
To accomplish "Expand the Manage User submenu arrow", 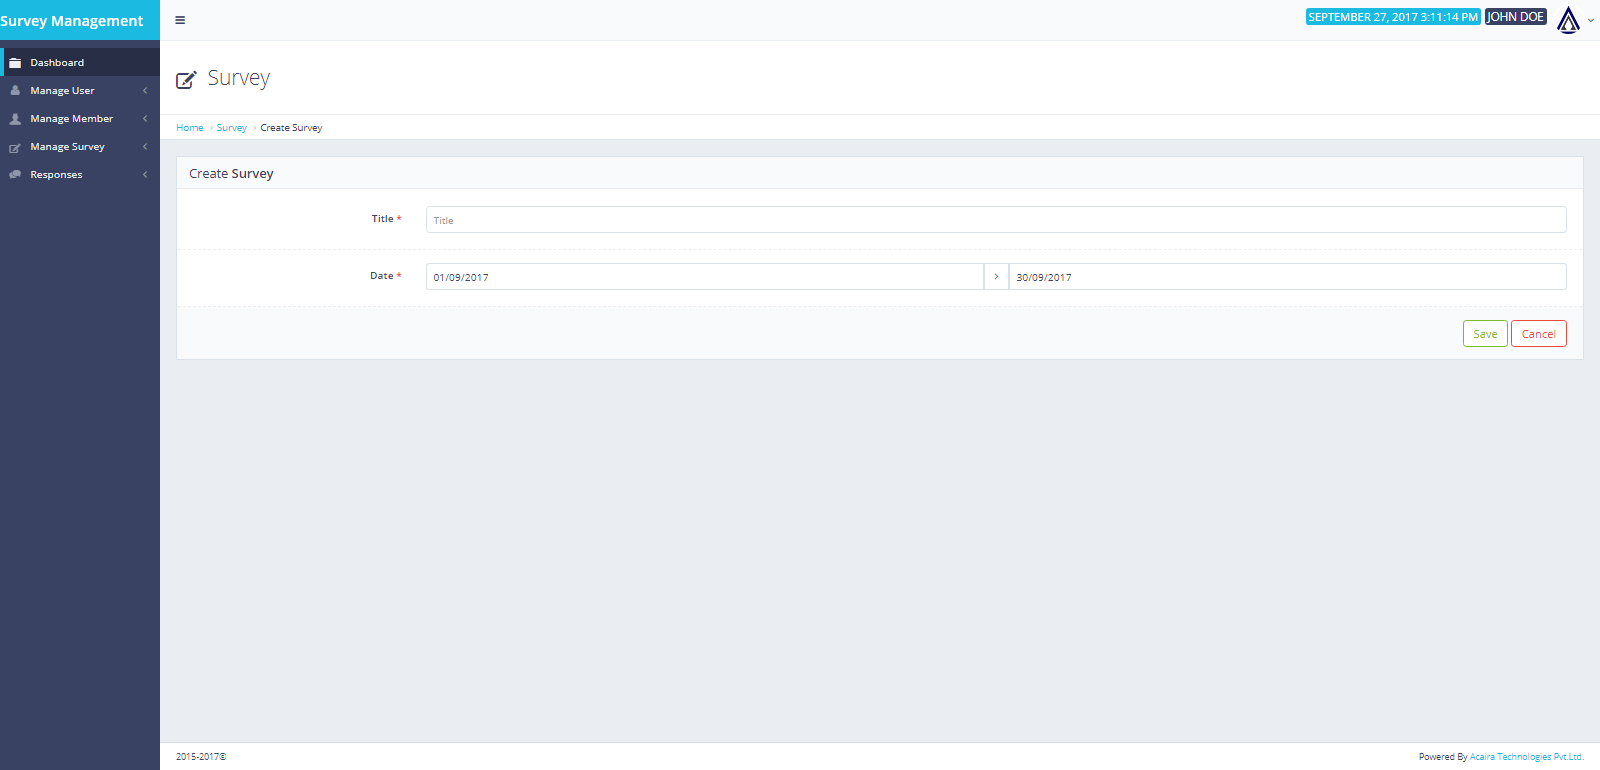I will point(145,91).
